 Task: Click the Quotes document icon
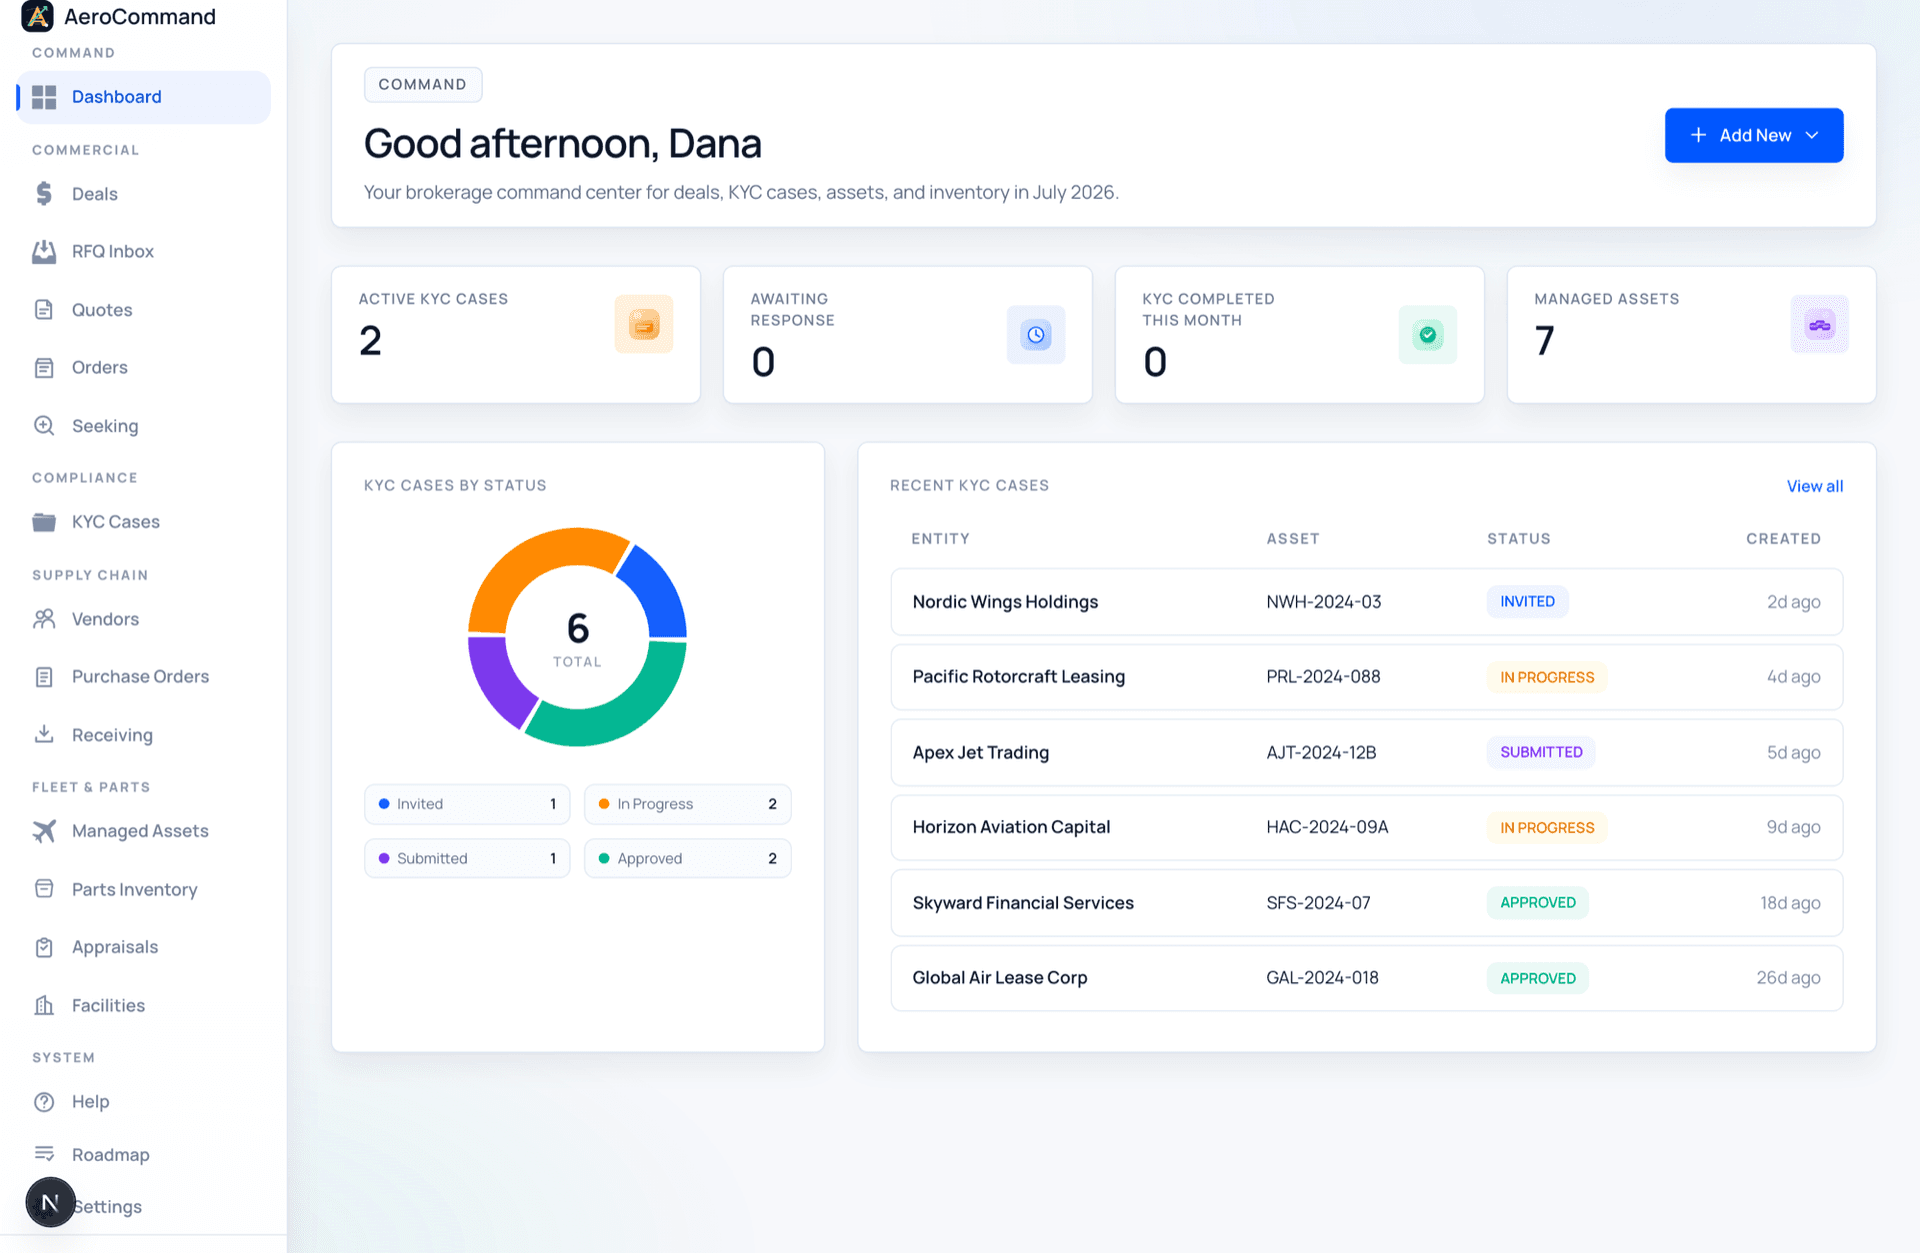click(44, 310)
